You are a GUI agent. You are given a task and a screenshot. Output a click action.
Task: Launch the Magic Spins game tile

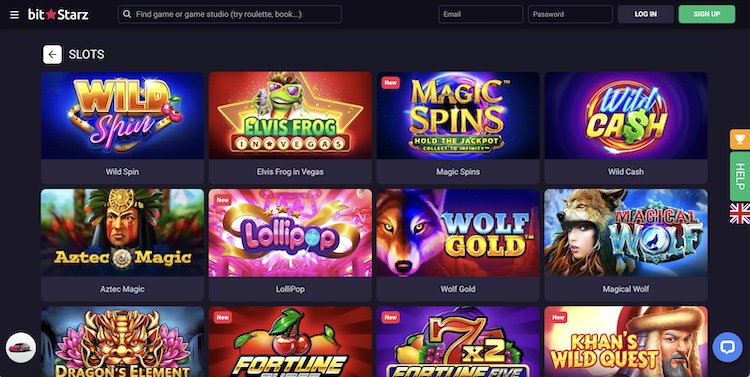[x=458, y=115]
